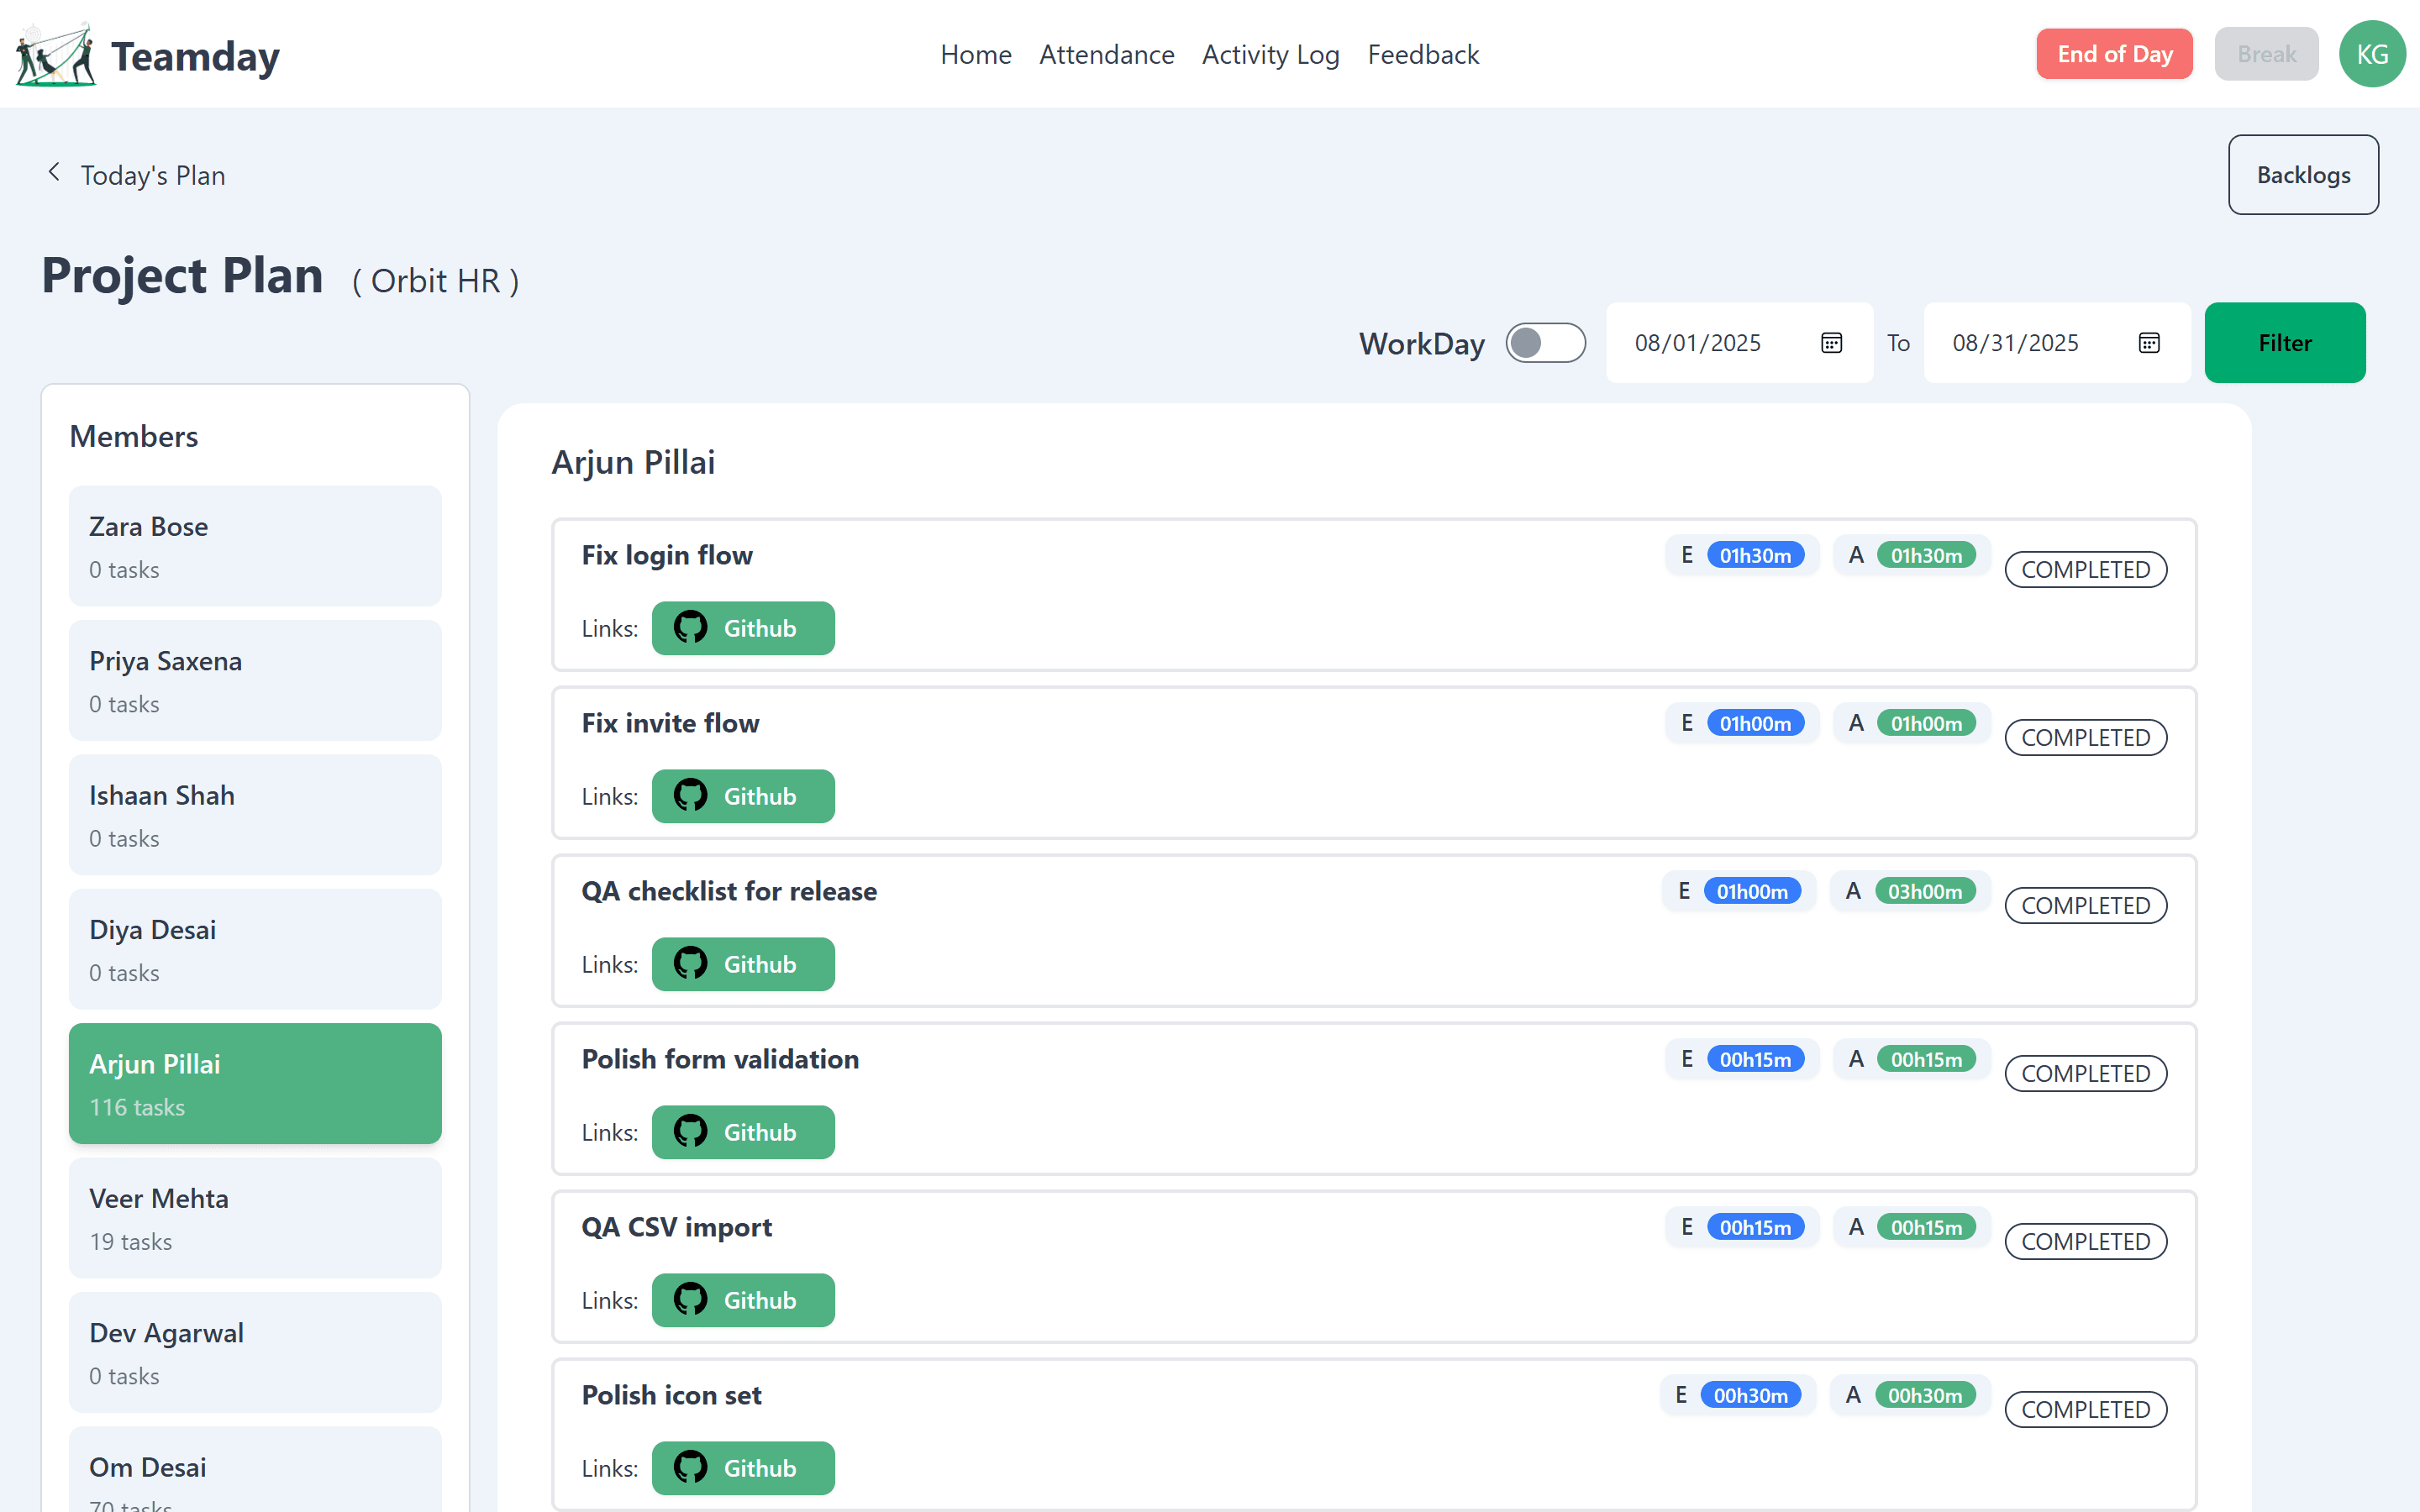Apply the date Filter button
The height and width of the screenshot is (1512, 2420).
[2284, 343]
